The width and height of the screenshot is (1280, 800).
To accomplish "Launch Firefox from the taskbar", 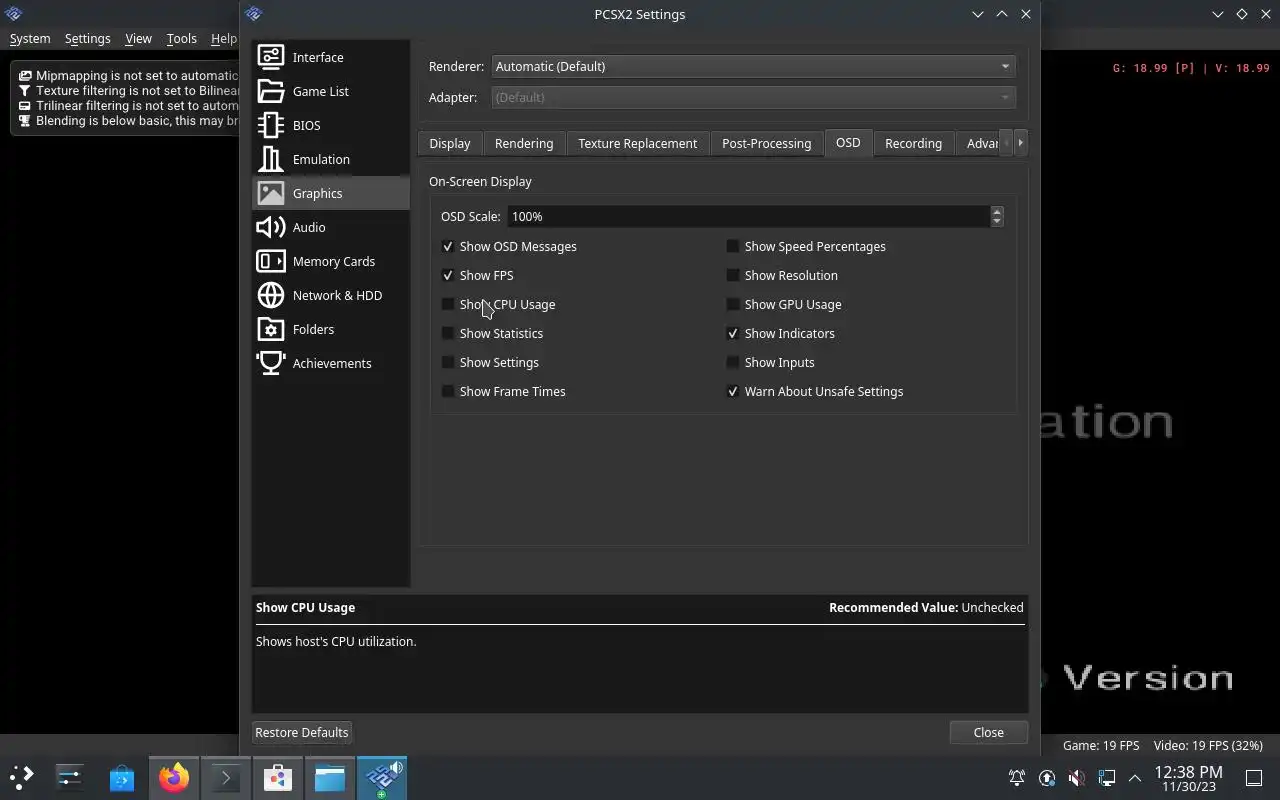I will 174,777.
